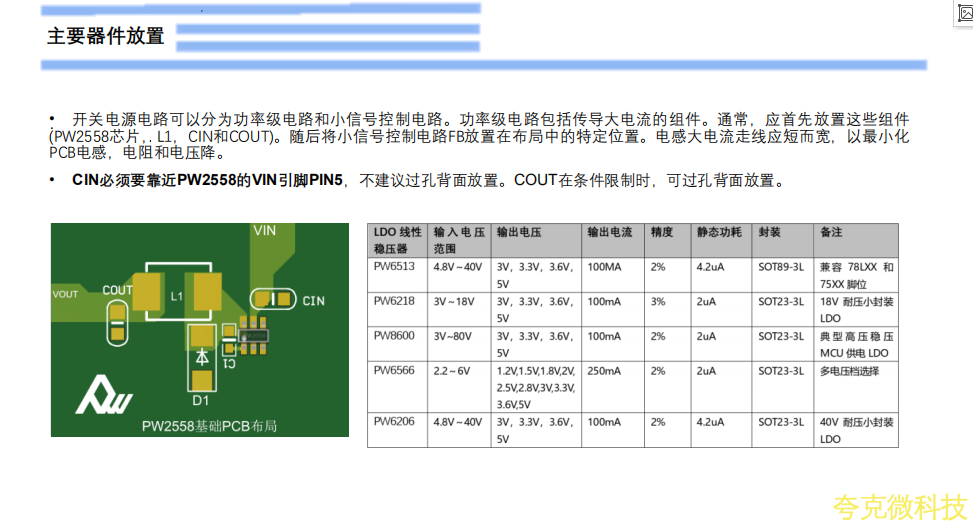The width and height of the screenshot is (973, 521).
Task: Click the 主要器件放置 heading
Action: 105,36
